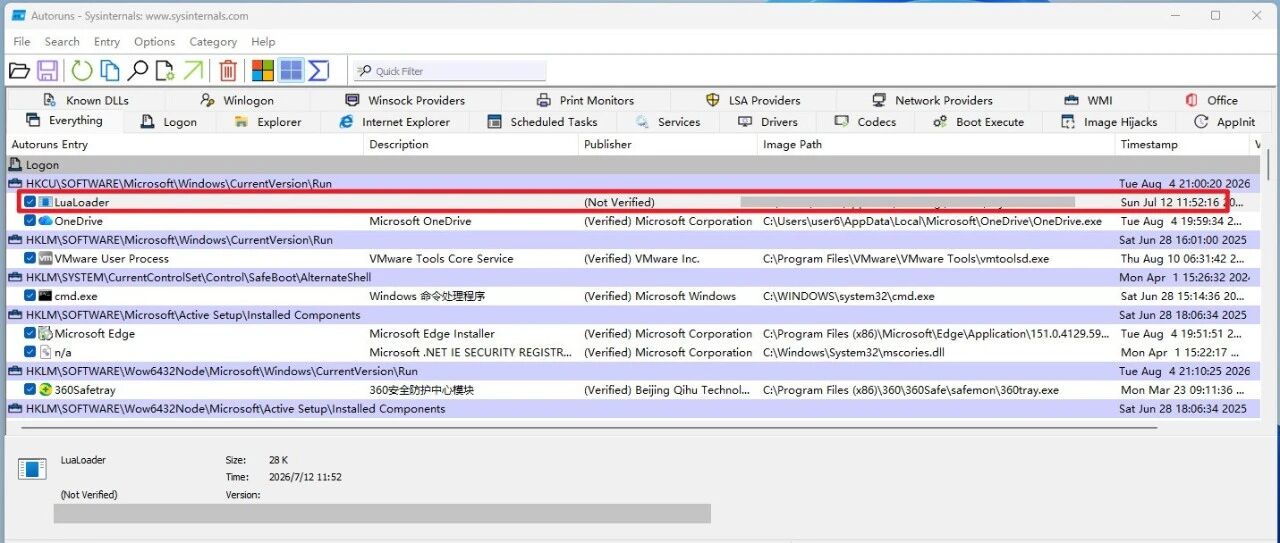
Task: Switch to the Network Providers tab
Action: [931, 100]
